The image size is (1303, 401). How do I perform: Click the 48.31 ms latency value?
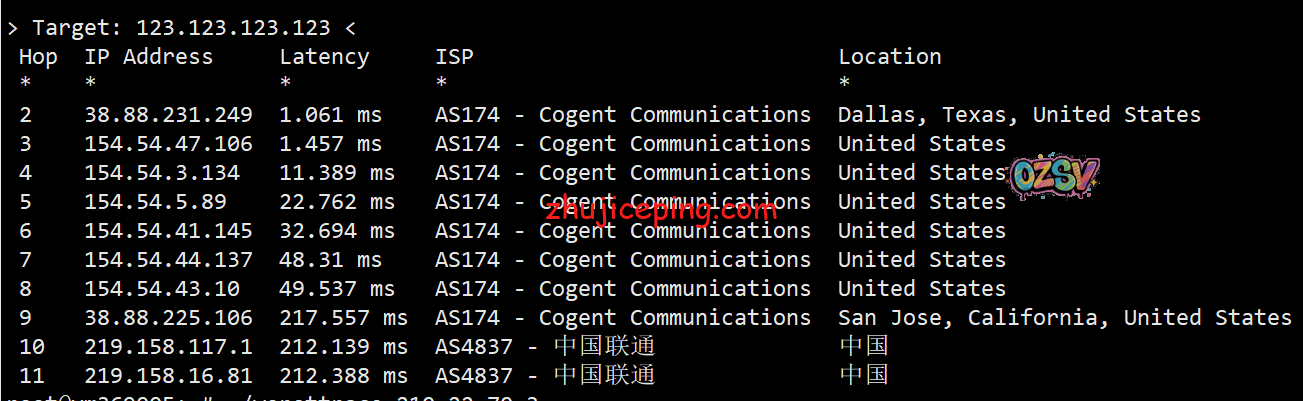pyautogui.click(x=330, y=260)
